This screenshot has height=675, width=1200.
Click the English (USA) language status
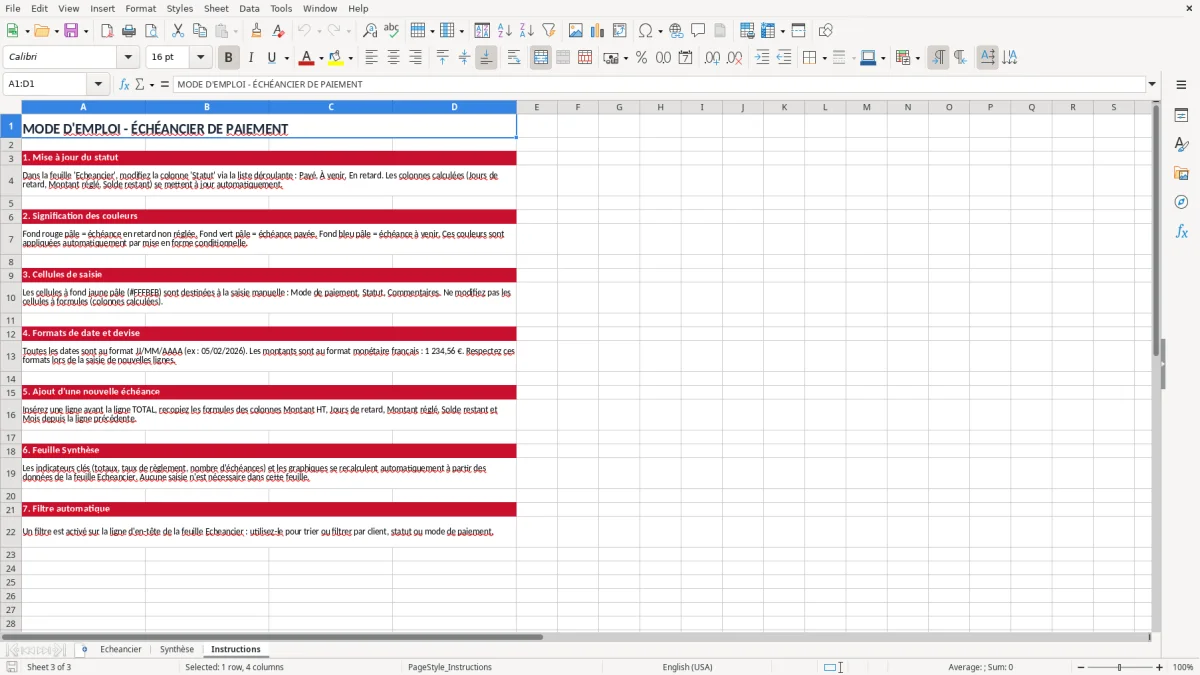(x=687, y=667)
